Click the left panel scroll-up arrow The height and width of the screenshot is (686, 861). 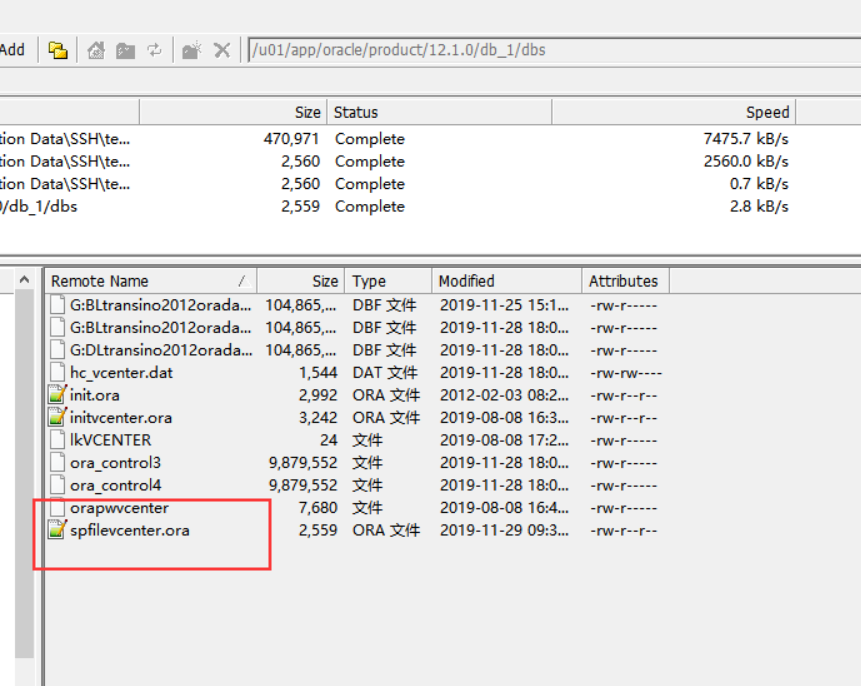pyautogui.click(x=24, y=280)
